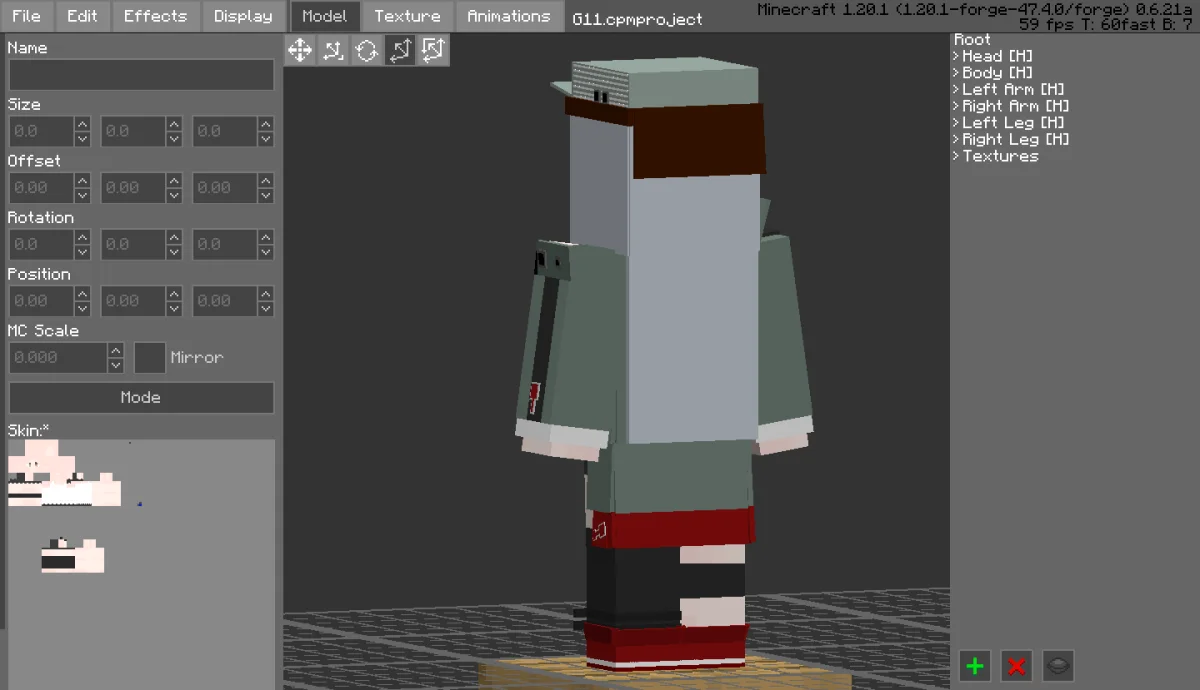Decrease the second Offset value with down arrow
Image resolution: width=1200 pixels, height=690 pixels.
174,196
